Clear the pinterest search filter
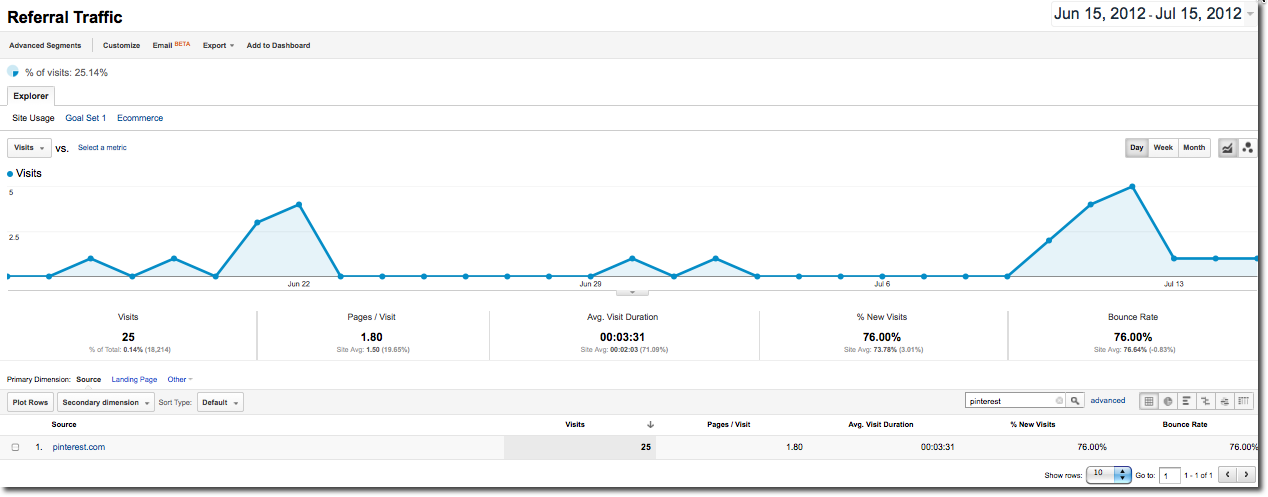The width and height of the screenshot is (1268, 497). click(1059, 401)
